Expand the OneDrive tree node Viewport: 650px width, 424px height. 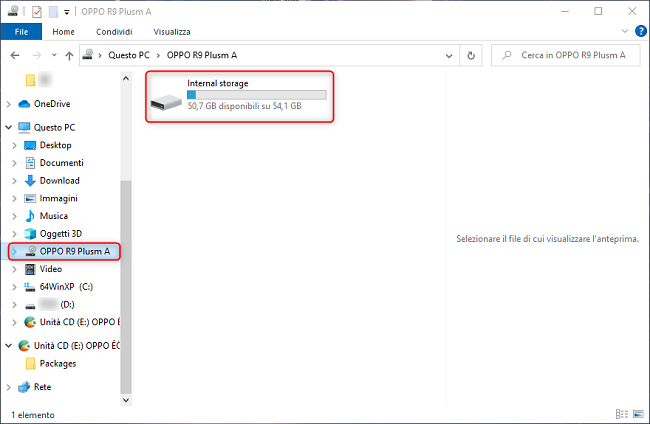point(8,104)
